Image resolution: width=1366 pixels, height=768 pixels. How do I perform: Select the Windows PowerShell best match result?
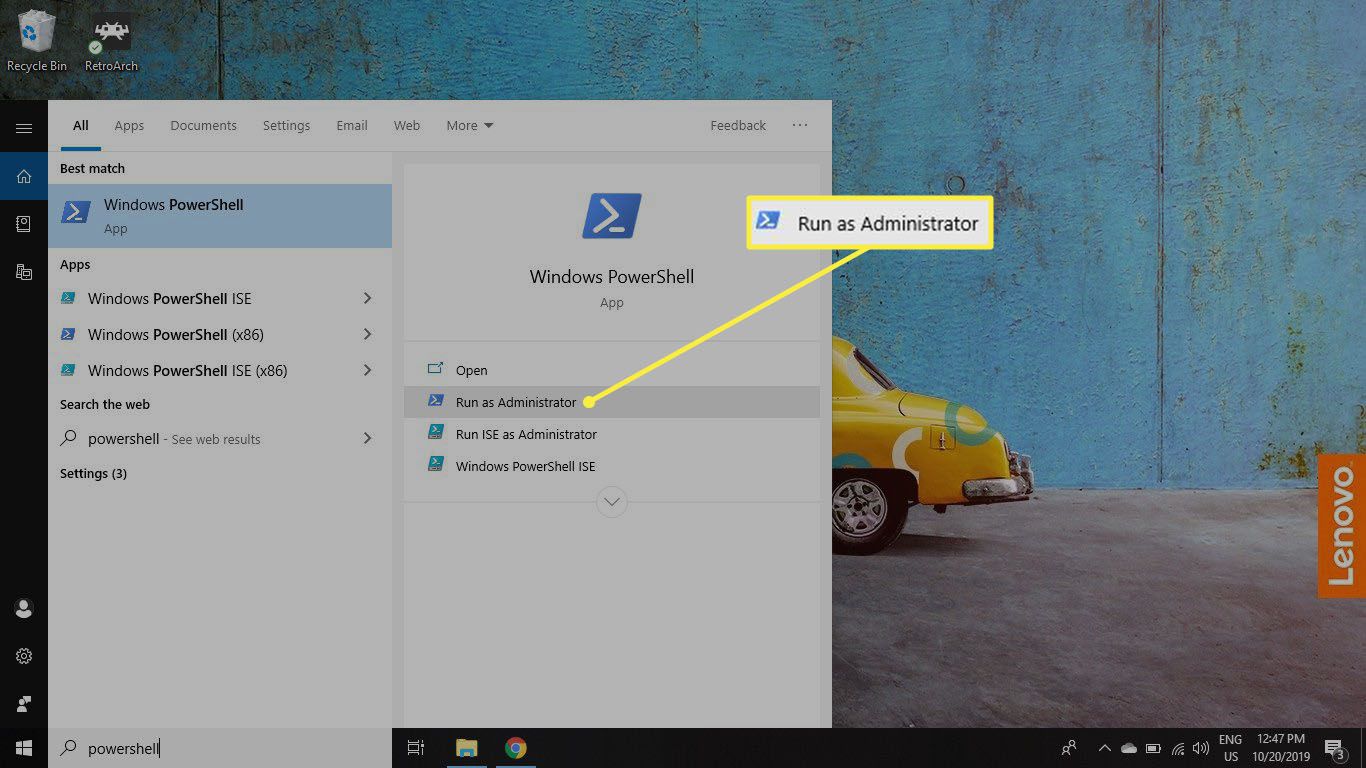coord(220,215)
